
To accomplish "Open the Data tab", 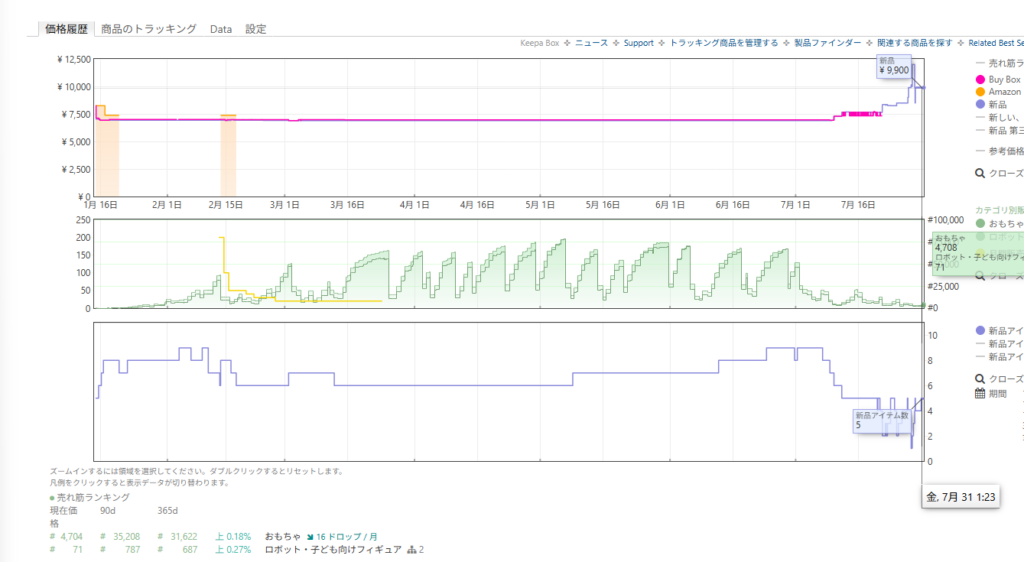I will [221, 29].
